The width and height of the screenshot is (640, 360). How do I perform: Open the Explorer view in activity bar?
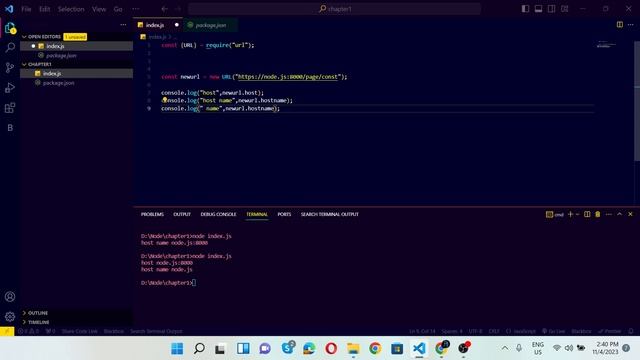coord(10,28)
